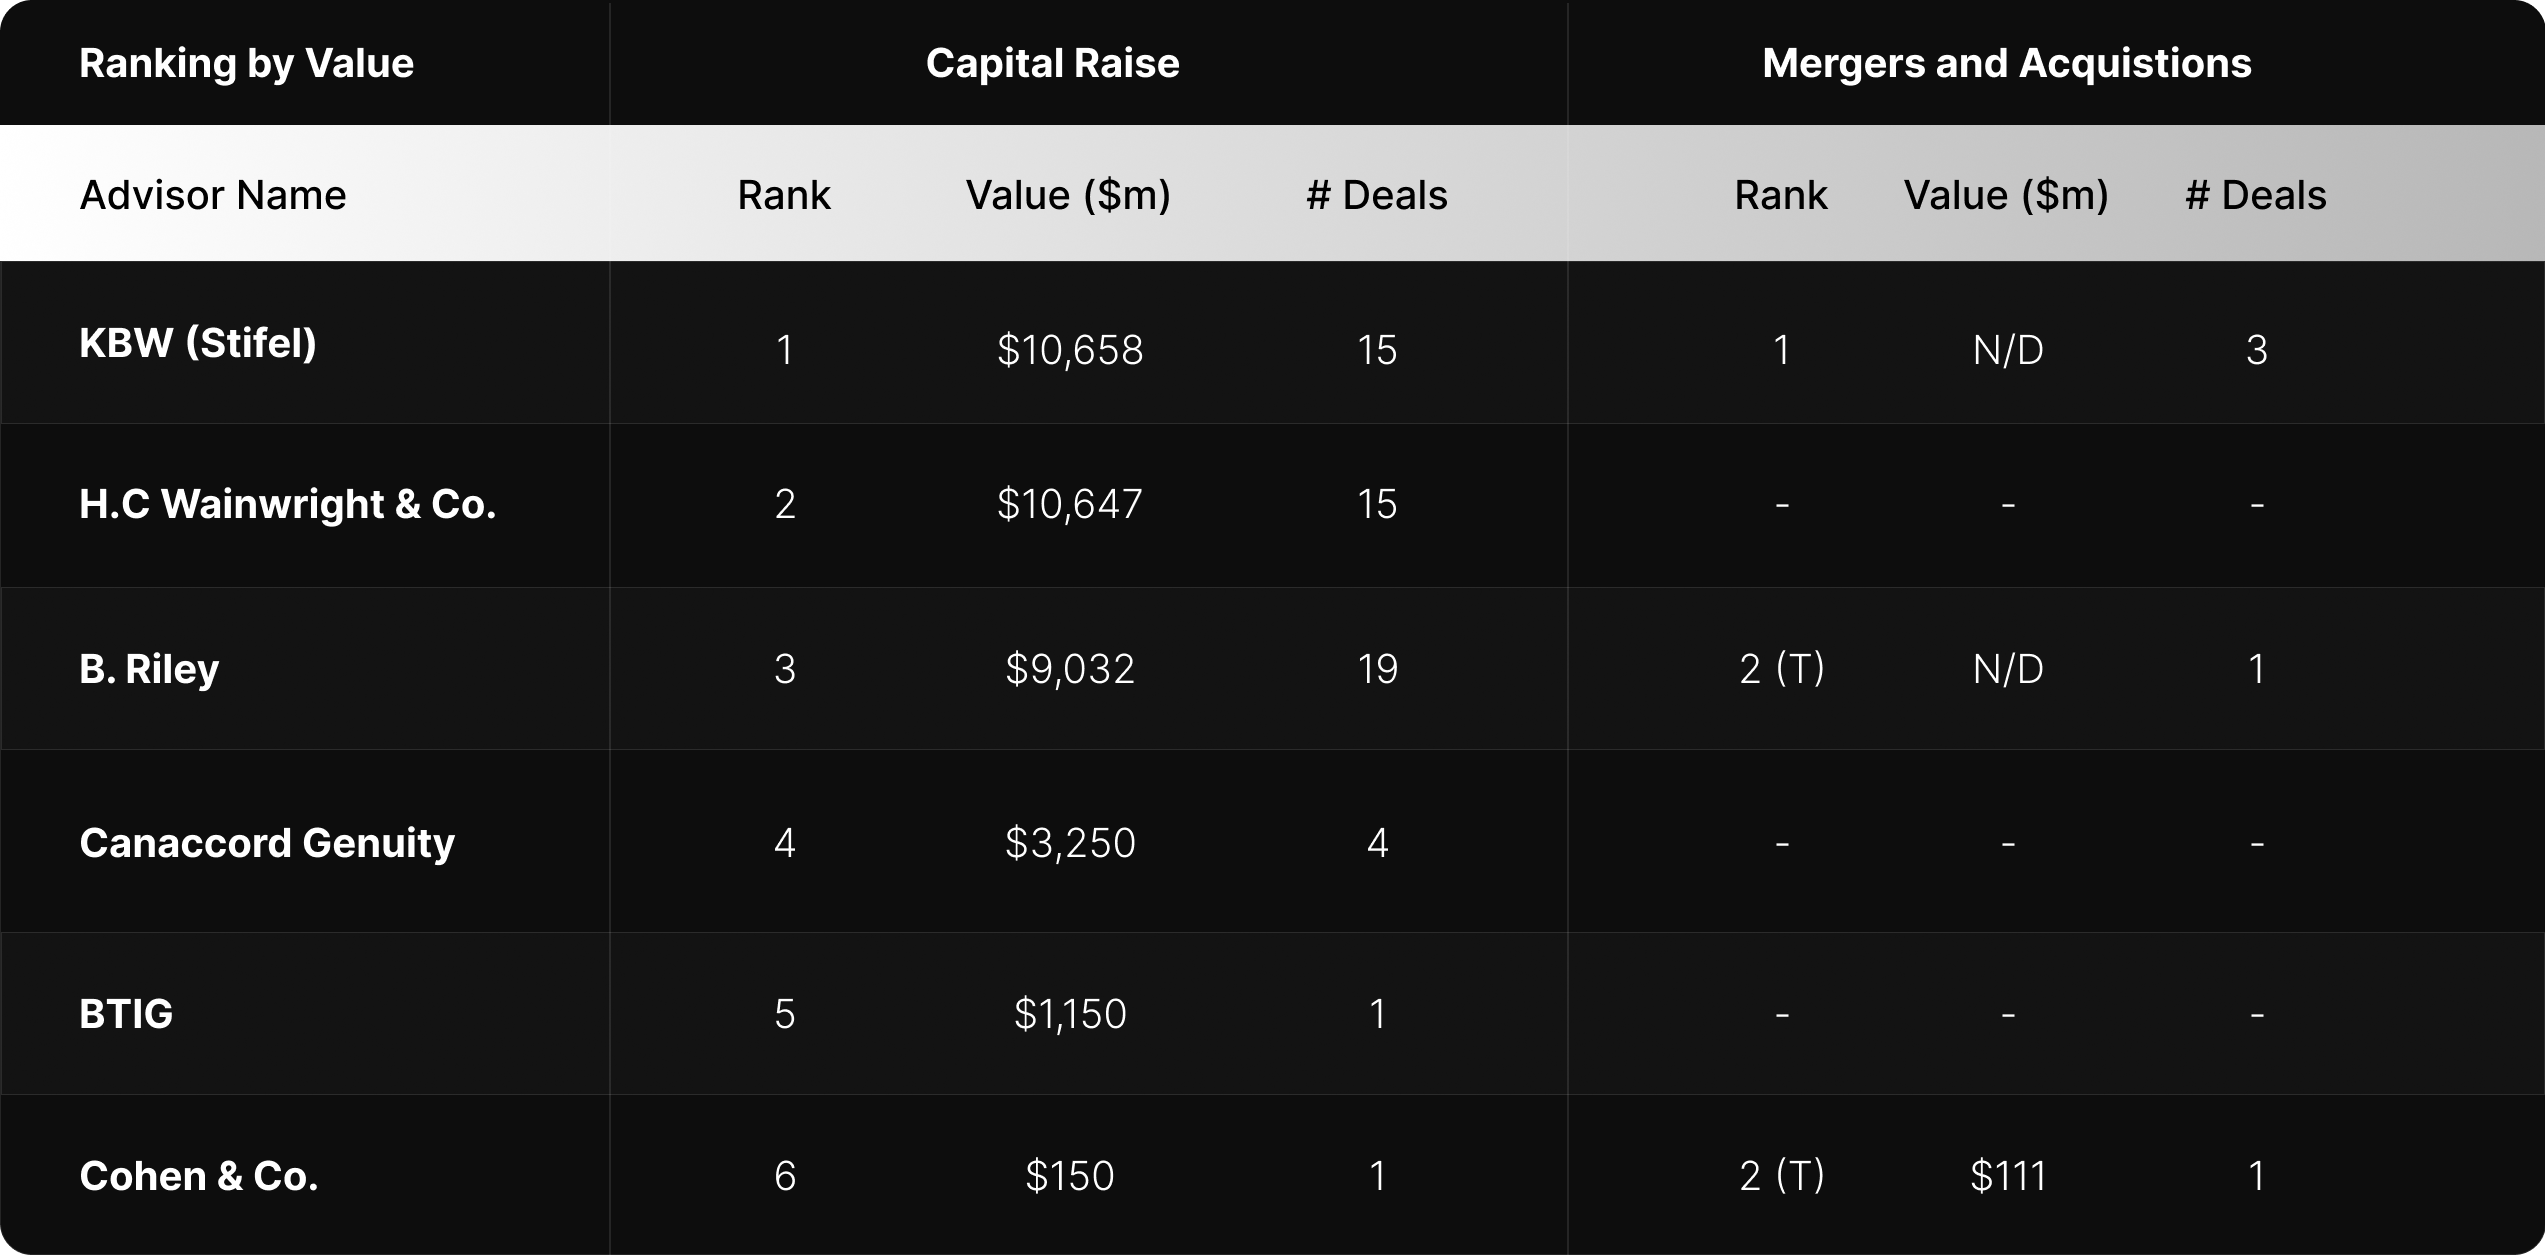This screenshot has width=2545, height=1255.
Task: Select the $9,032 value for B. Riley
Action: 1069,669
